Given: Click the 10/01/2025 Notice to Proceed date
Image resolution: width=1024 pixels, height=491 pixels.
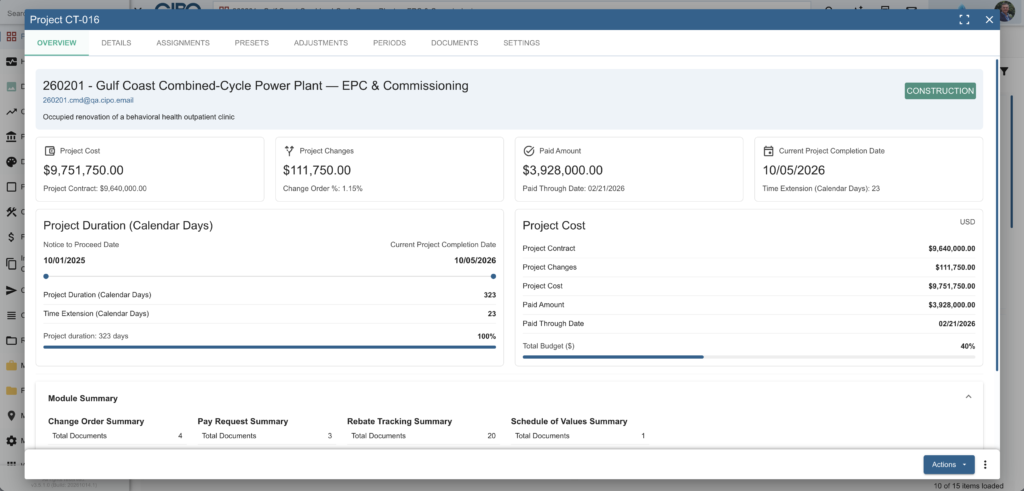Looking at the screenshot, I should [64, 261].
